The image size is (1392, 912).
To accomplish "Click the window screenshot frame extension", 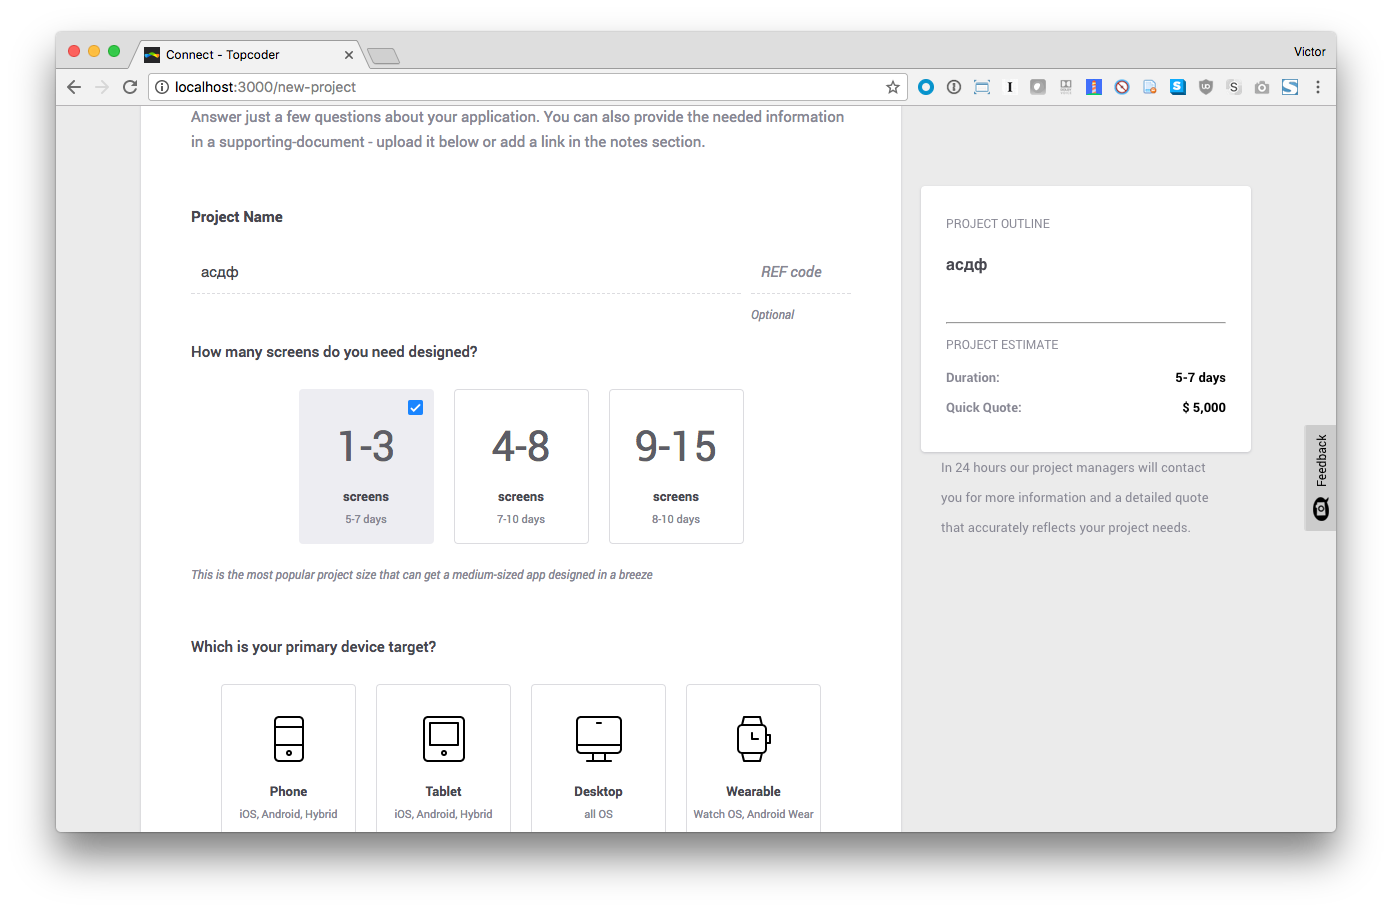I will coord(982,87).
